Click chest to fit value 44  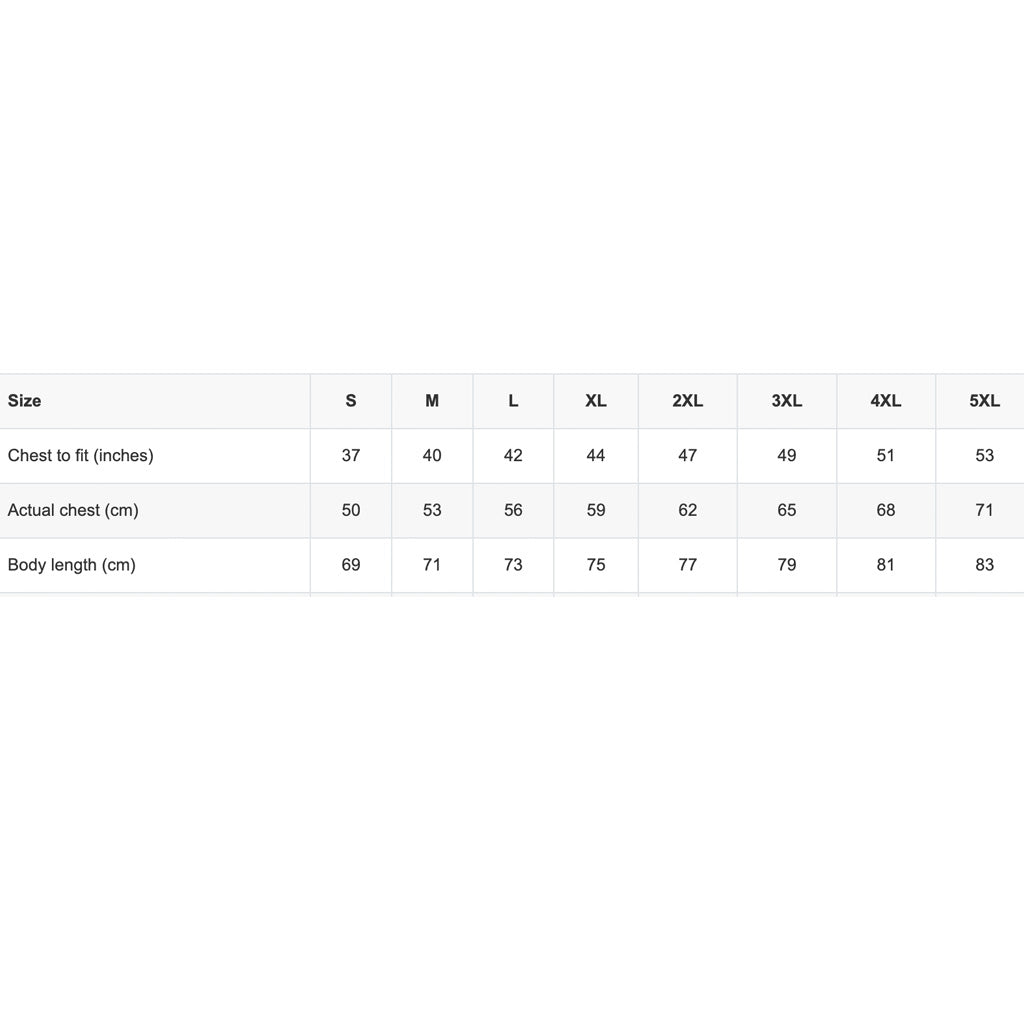click(x=596, y=456)
